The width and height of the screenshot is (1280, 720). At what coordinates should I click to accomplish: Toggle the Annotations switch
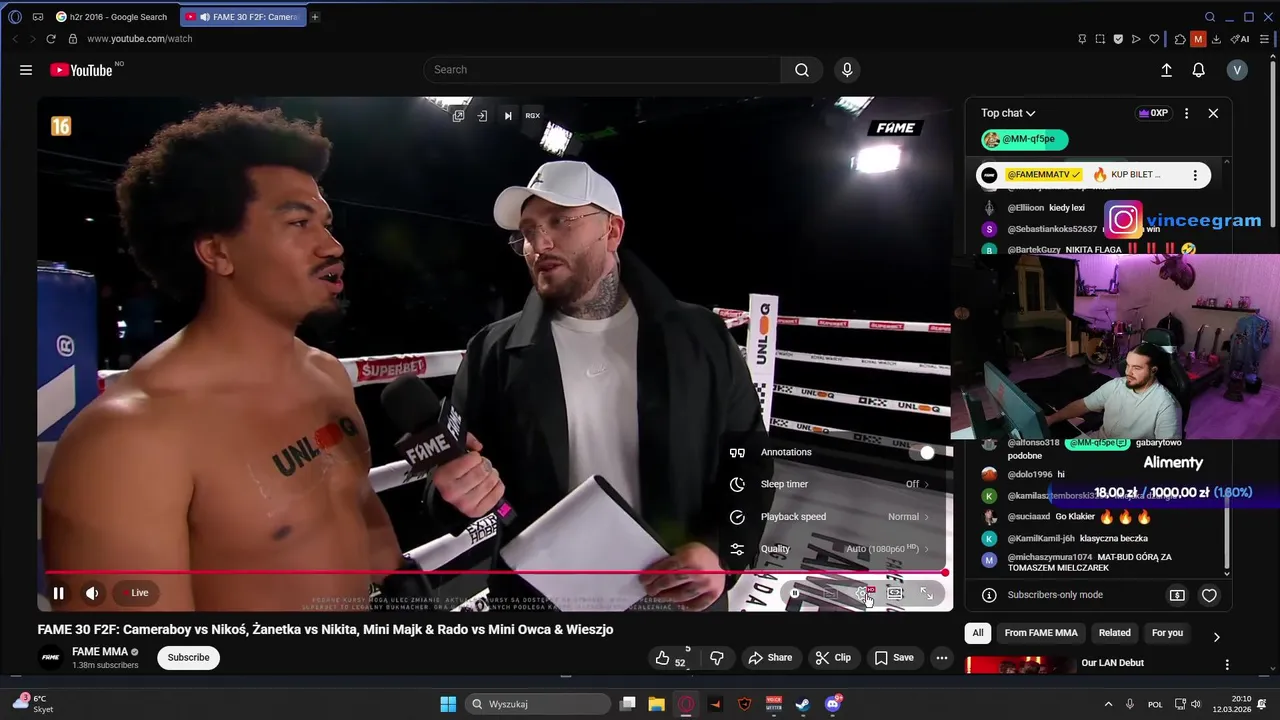click(921, 453)
